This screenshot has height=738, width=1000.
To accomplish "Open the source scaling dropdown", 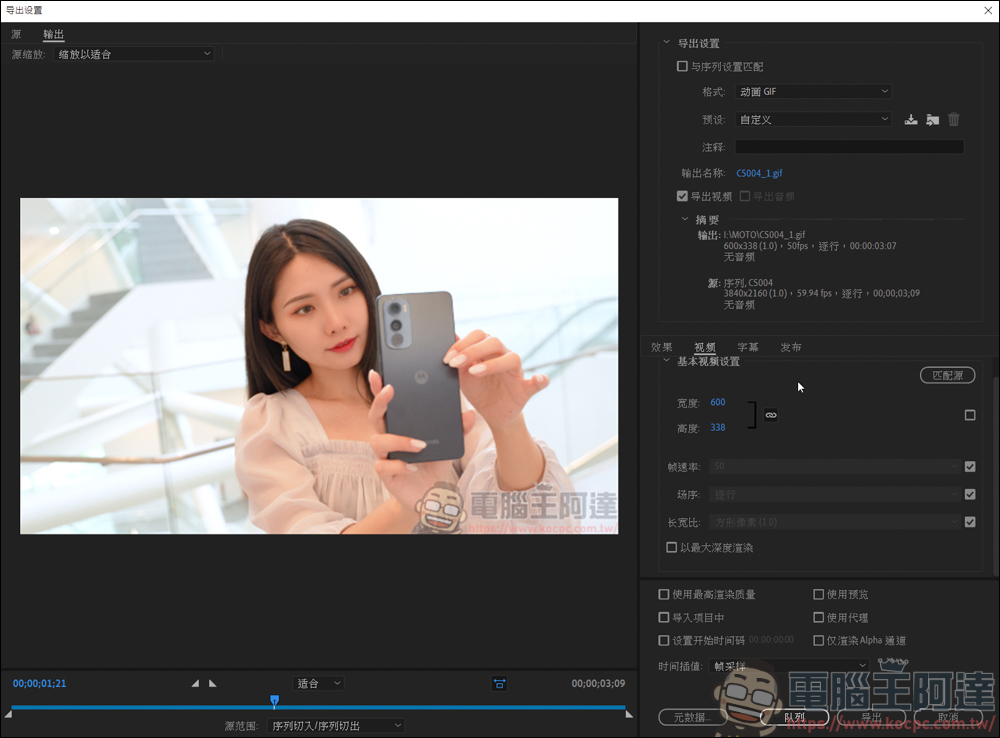I will 133,54.
